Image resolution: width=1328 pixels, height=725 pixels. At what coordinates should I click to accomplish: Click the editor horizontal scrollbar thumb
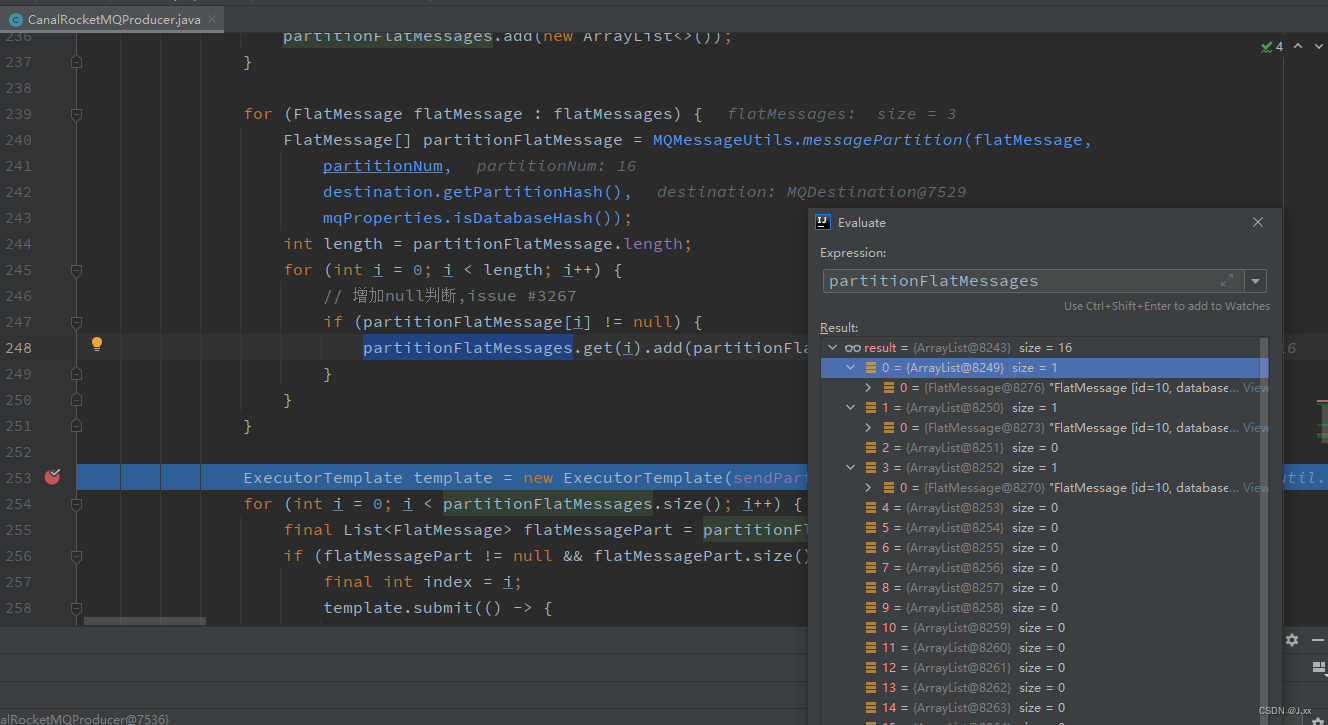145,621
